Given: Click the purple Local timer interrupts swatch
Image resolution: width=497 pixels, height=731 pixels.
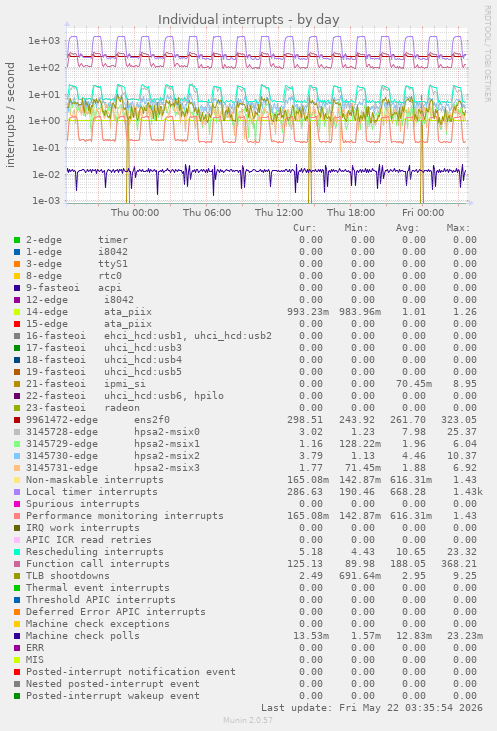Looking at the screenshot, I should coord(17,492).
